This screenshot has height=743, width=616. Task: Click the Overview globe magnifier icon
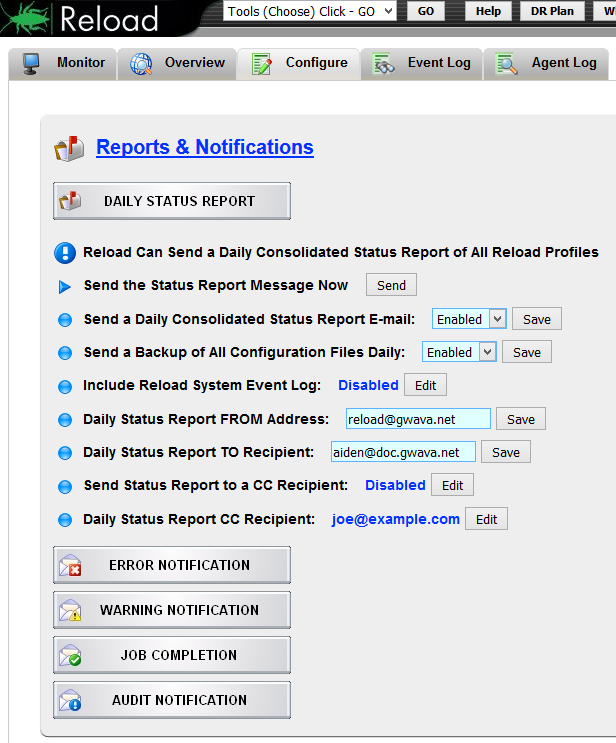141,63
